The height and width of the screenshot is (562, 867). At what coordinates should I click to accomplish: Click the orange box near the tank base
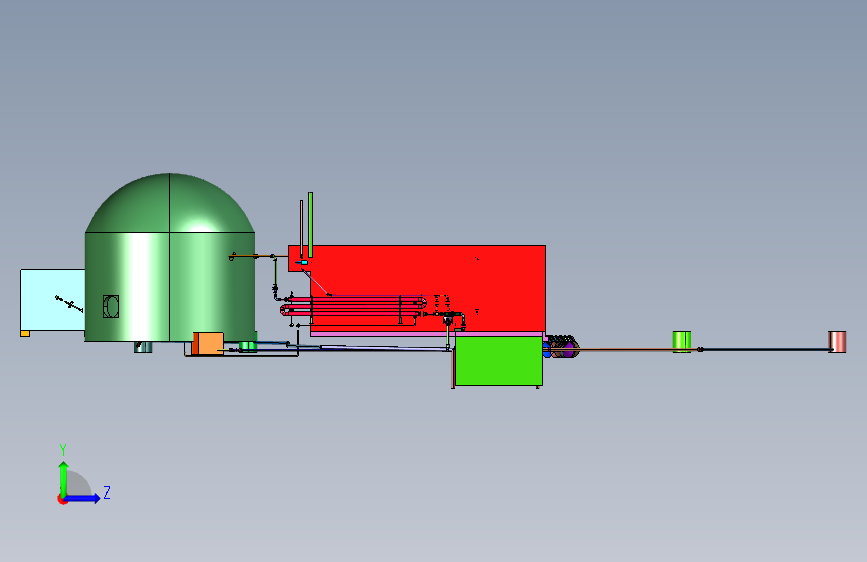coord(208,344)
